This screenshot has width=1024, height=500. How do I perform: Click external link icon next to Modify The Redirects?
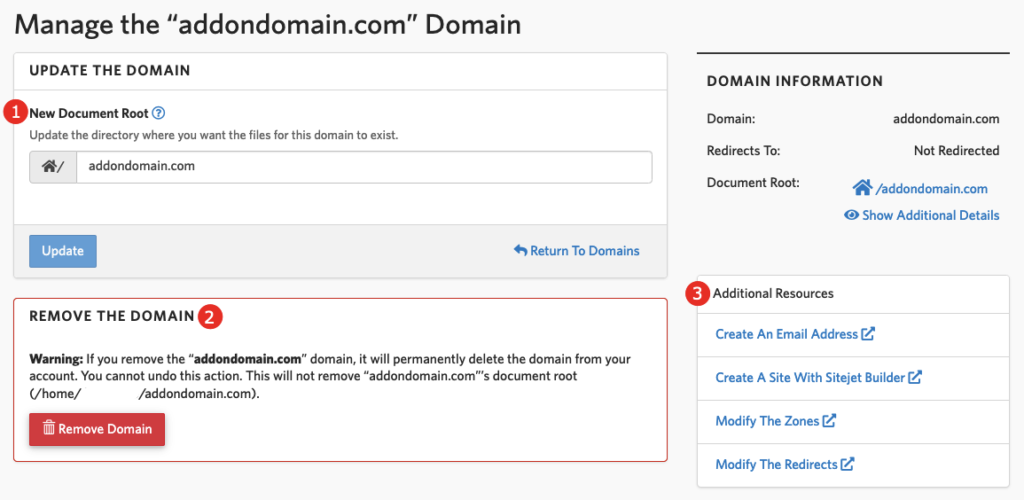(x=848, y=464)
